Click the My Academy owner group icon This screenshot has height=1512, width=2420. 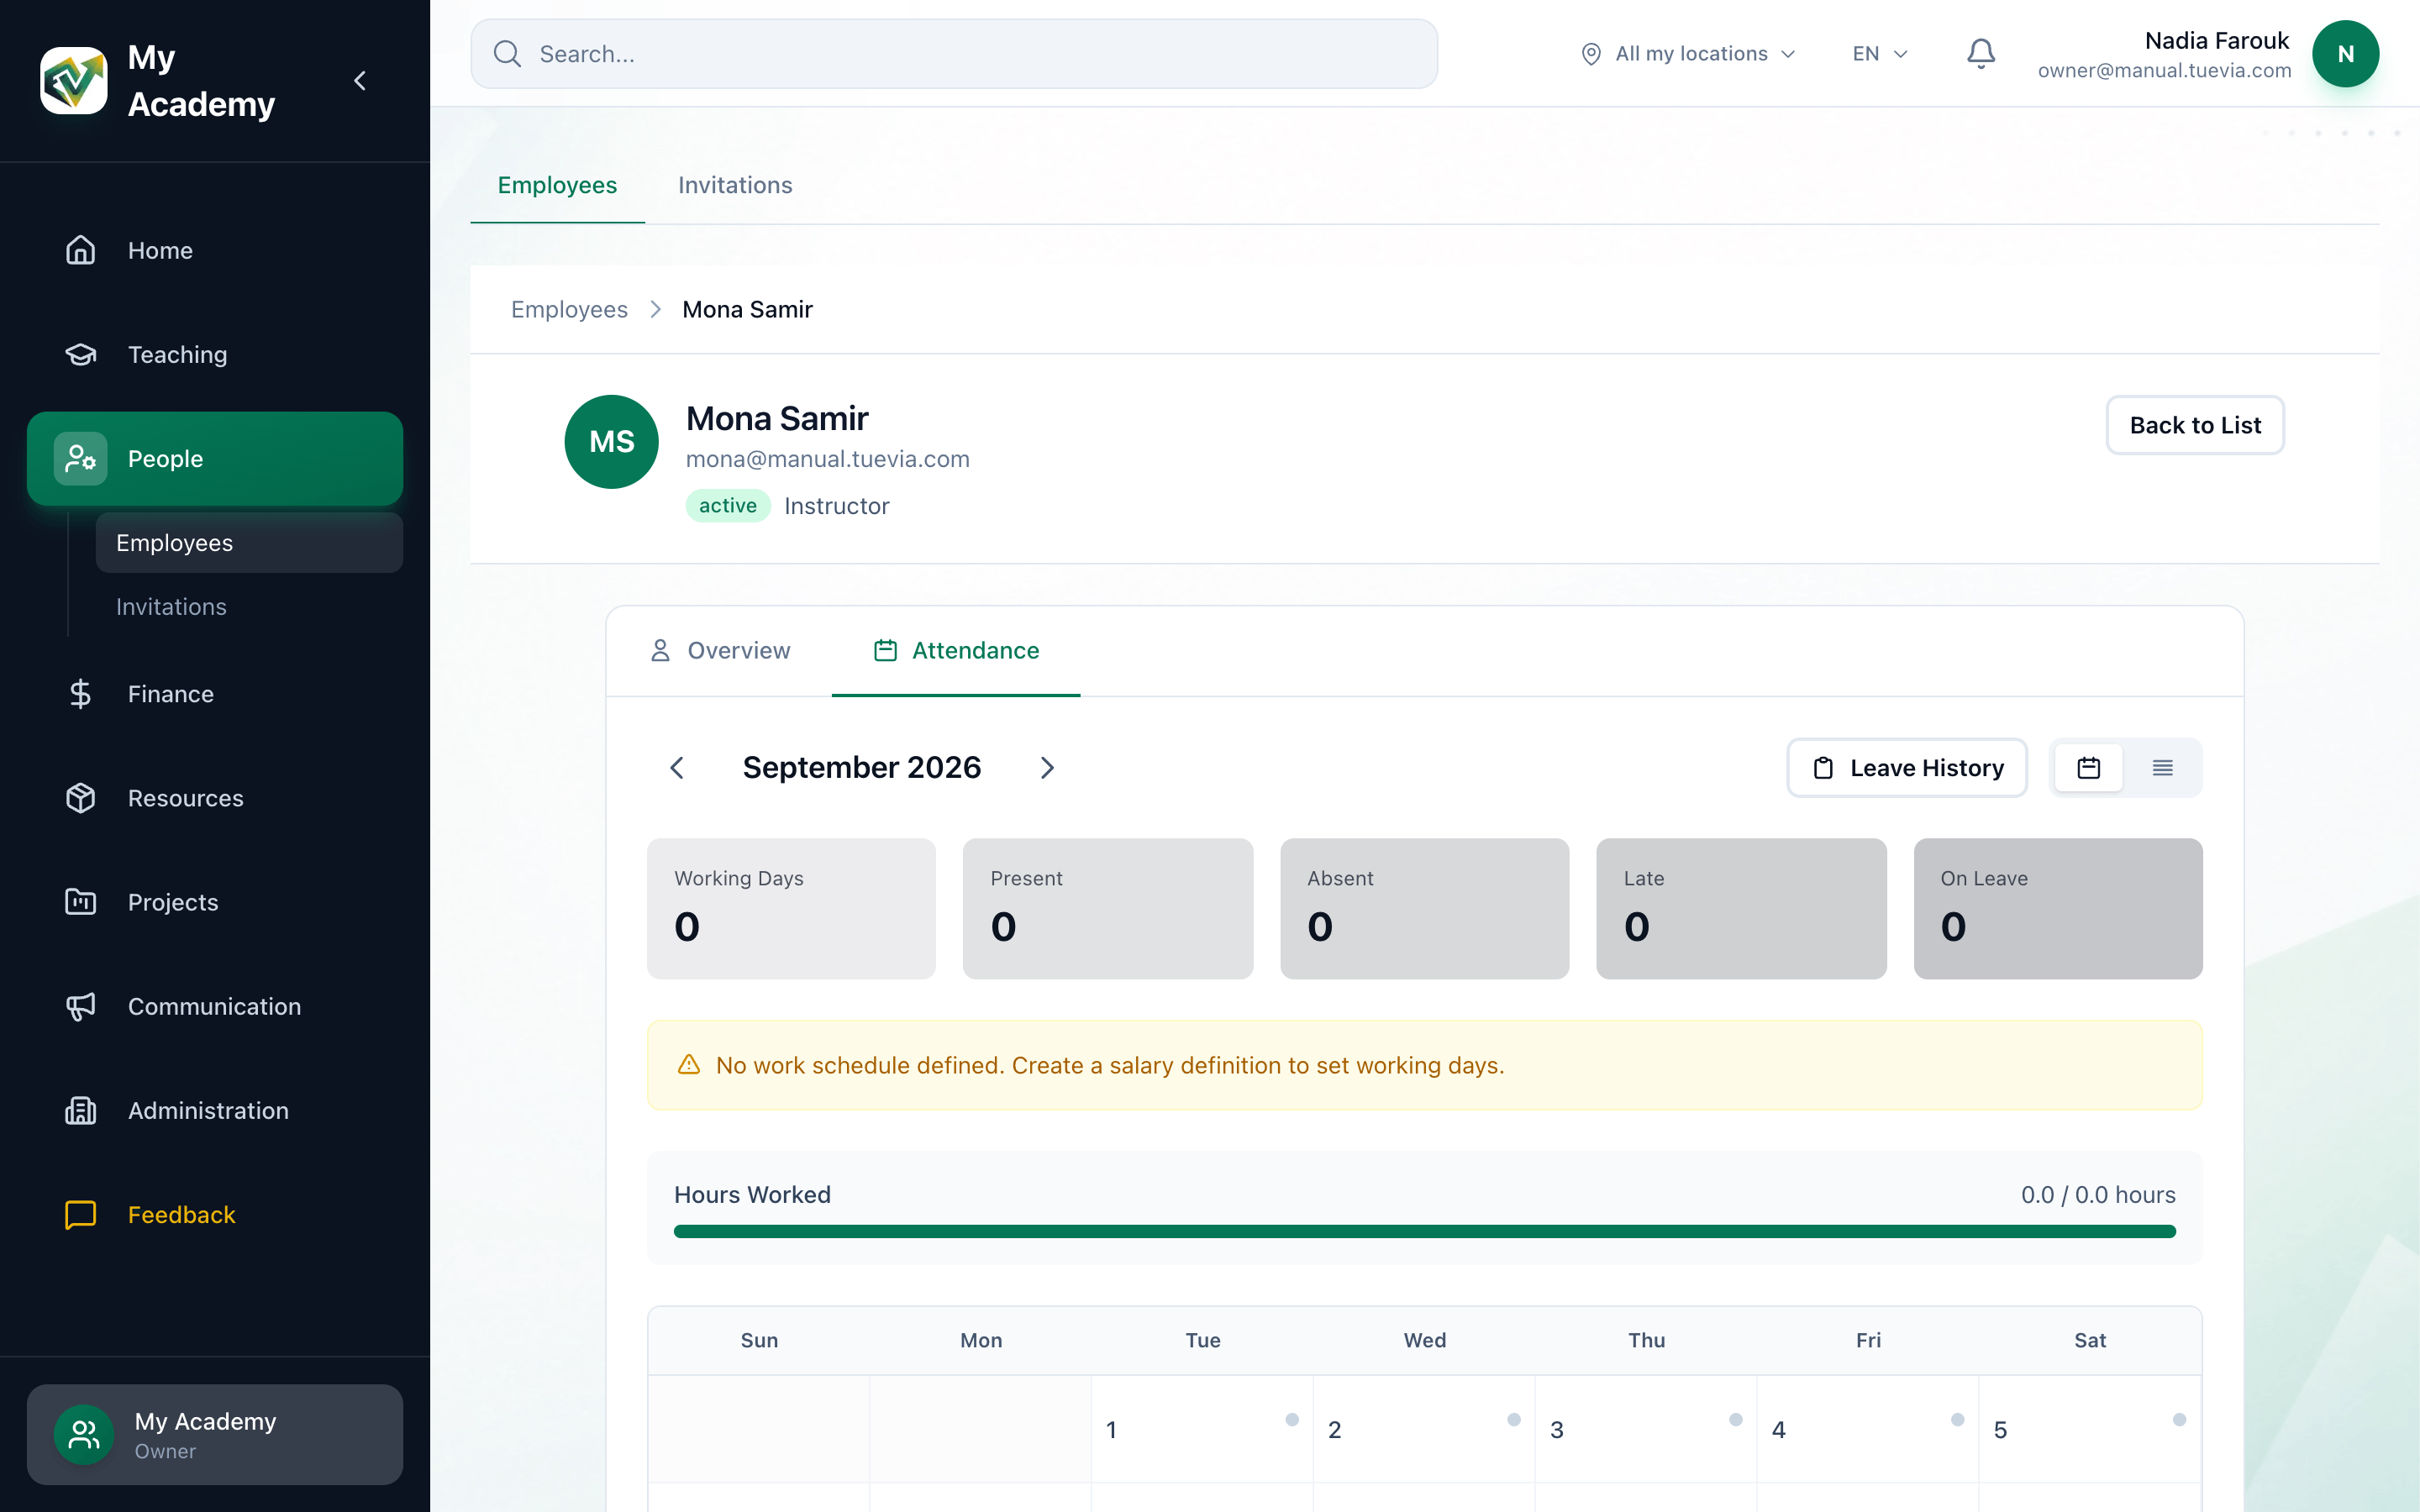[84, 1435]
